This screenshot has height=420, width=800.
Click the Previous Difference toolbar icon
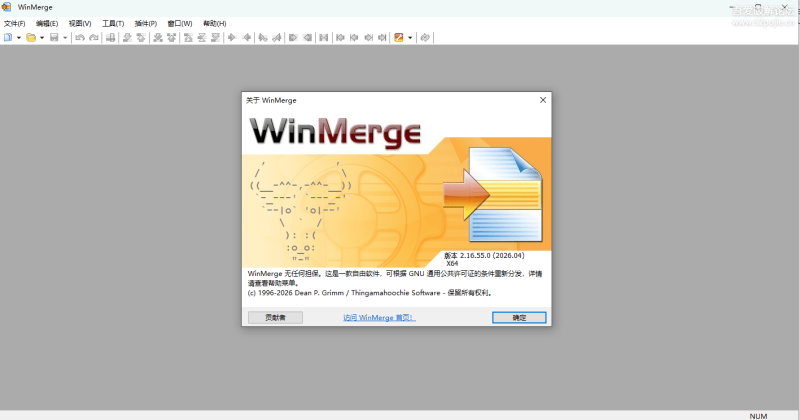141,37
